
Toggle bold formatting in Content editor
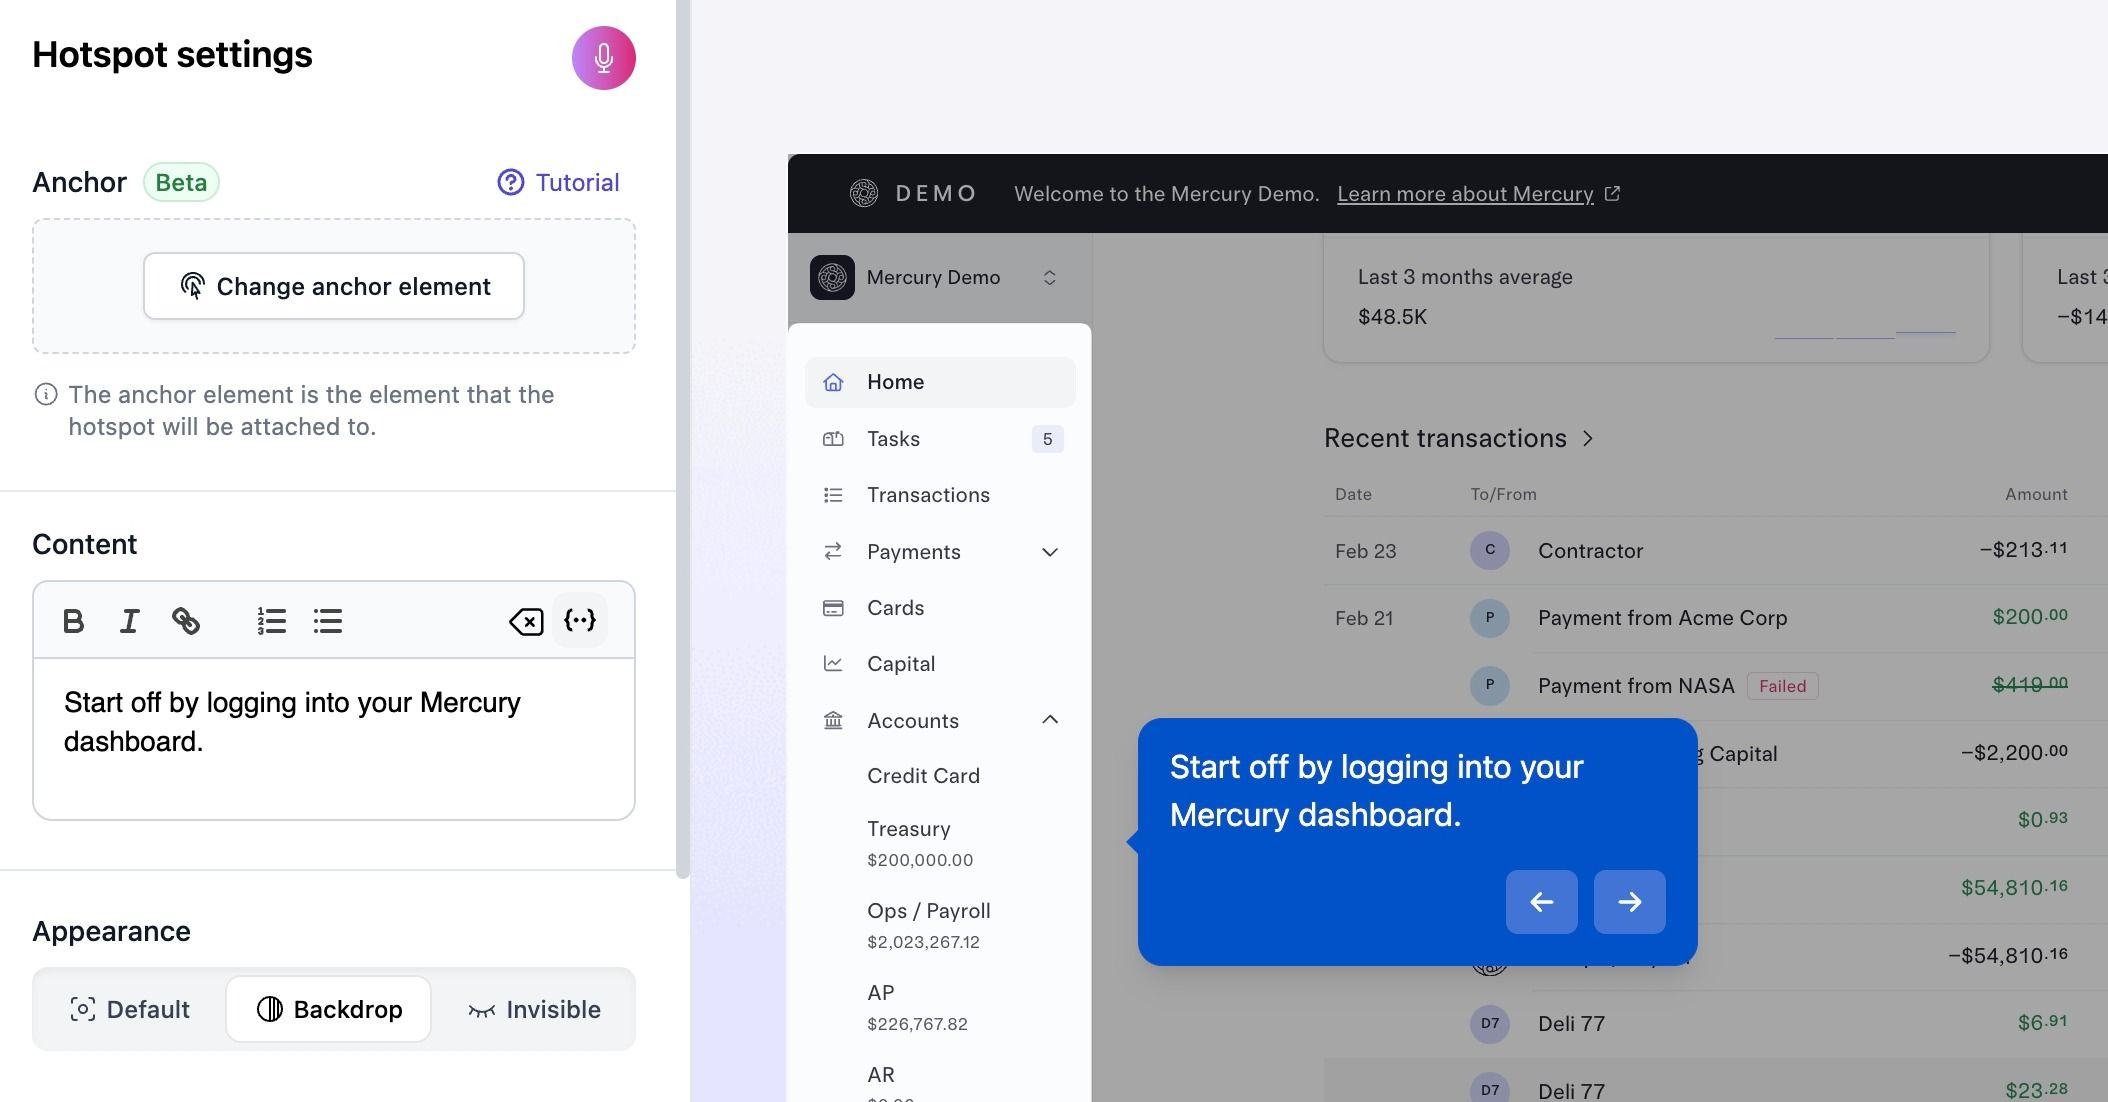tap(73, 621)
